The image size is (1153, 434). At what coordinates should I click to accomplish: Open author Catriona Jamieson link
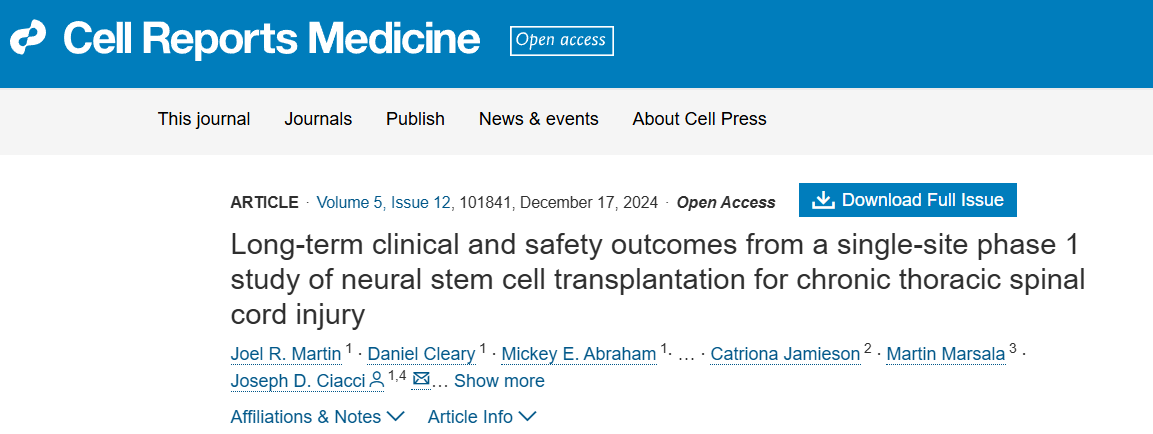point(784,354)
